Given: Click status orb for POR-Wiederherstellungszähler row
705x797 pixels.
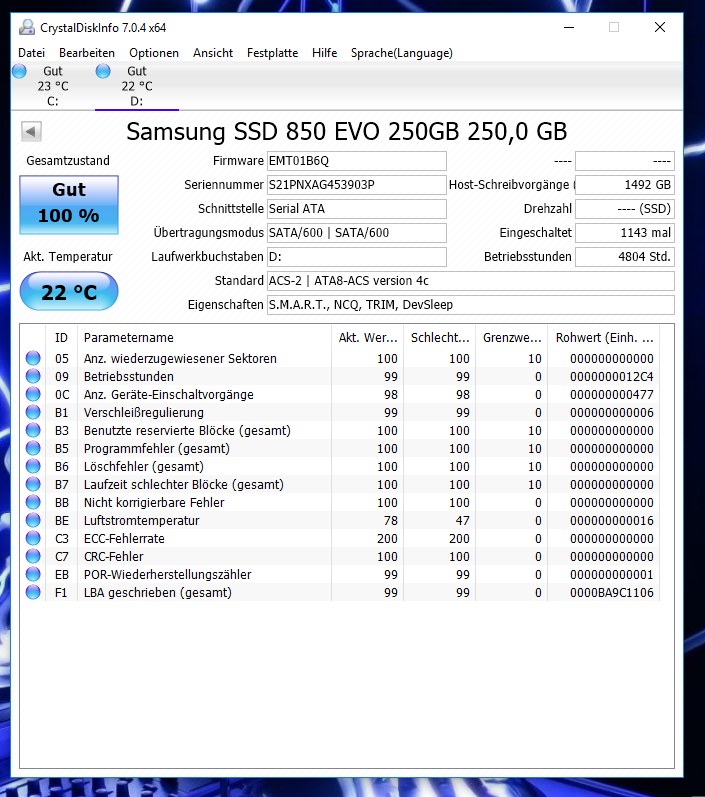Looking at the screenshot, I should (x=33, y=574).
